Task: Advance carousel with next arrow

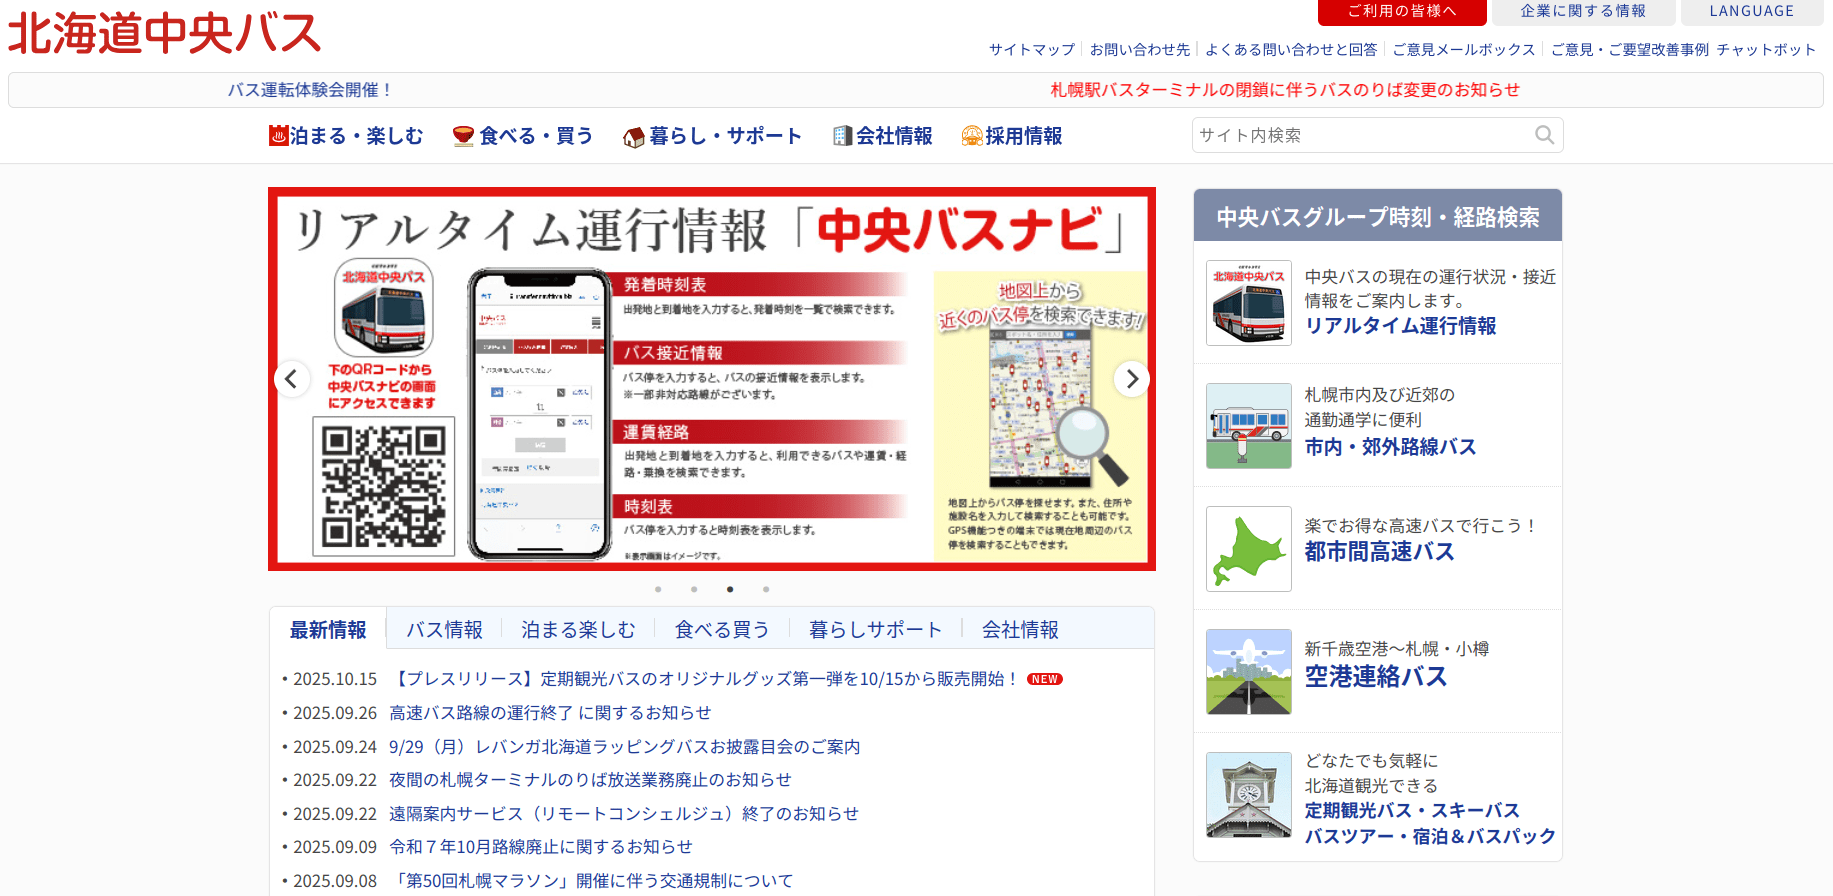Action: [1132, 379]
